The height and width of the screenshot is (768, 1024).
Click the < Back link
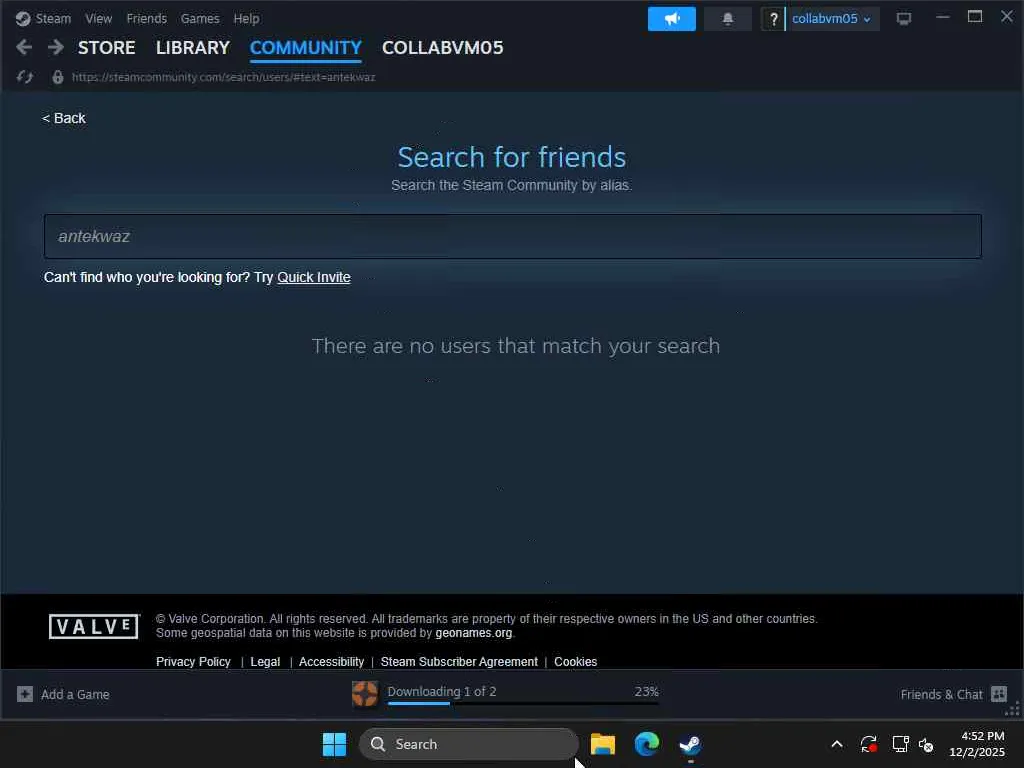coord(64,118)
